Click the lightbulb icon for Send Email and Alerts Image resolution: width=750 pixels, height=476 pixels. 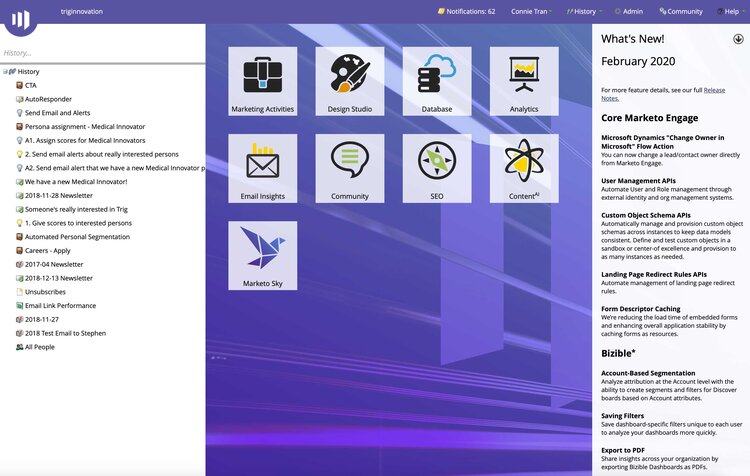click(20, 113)
